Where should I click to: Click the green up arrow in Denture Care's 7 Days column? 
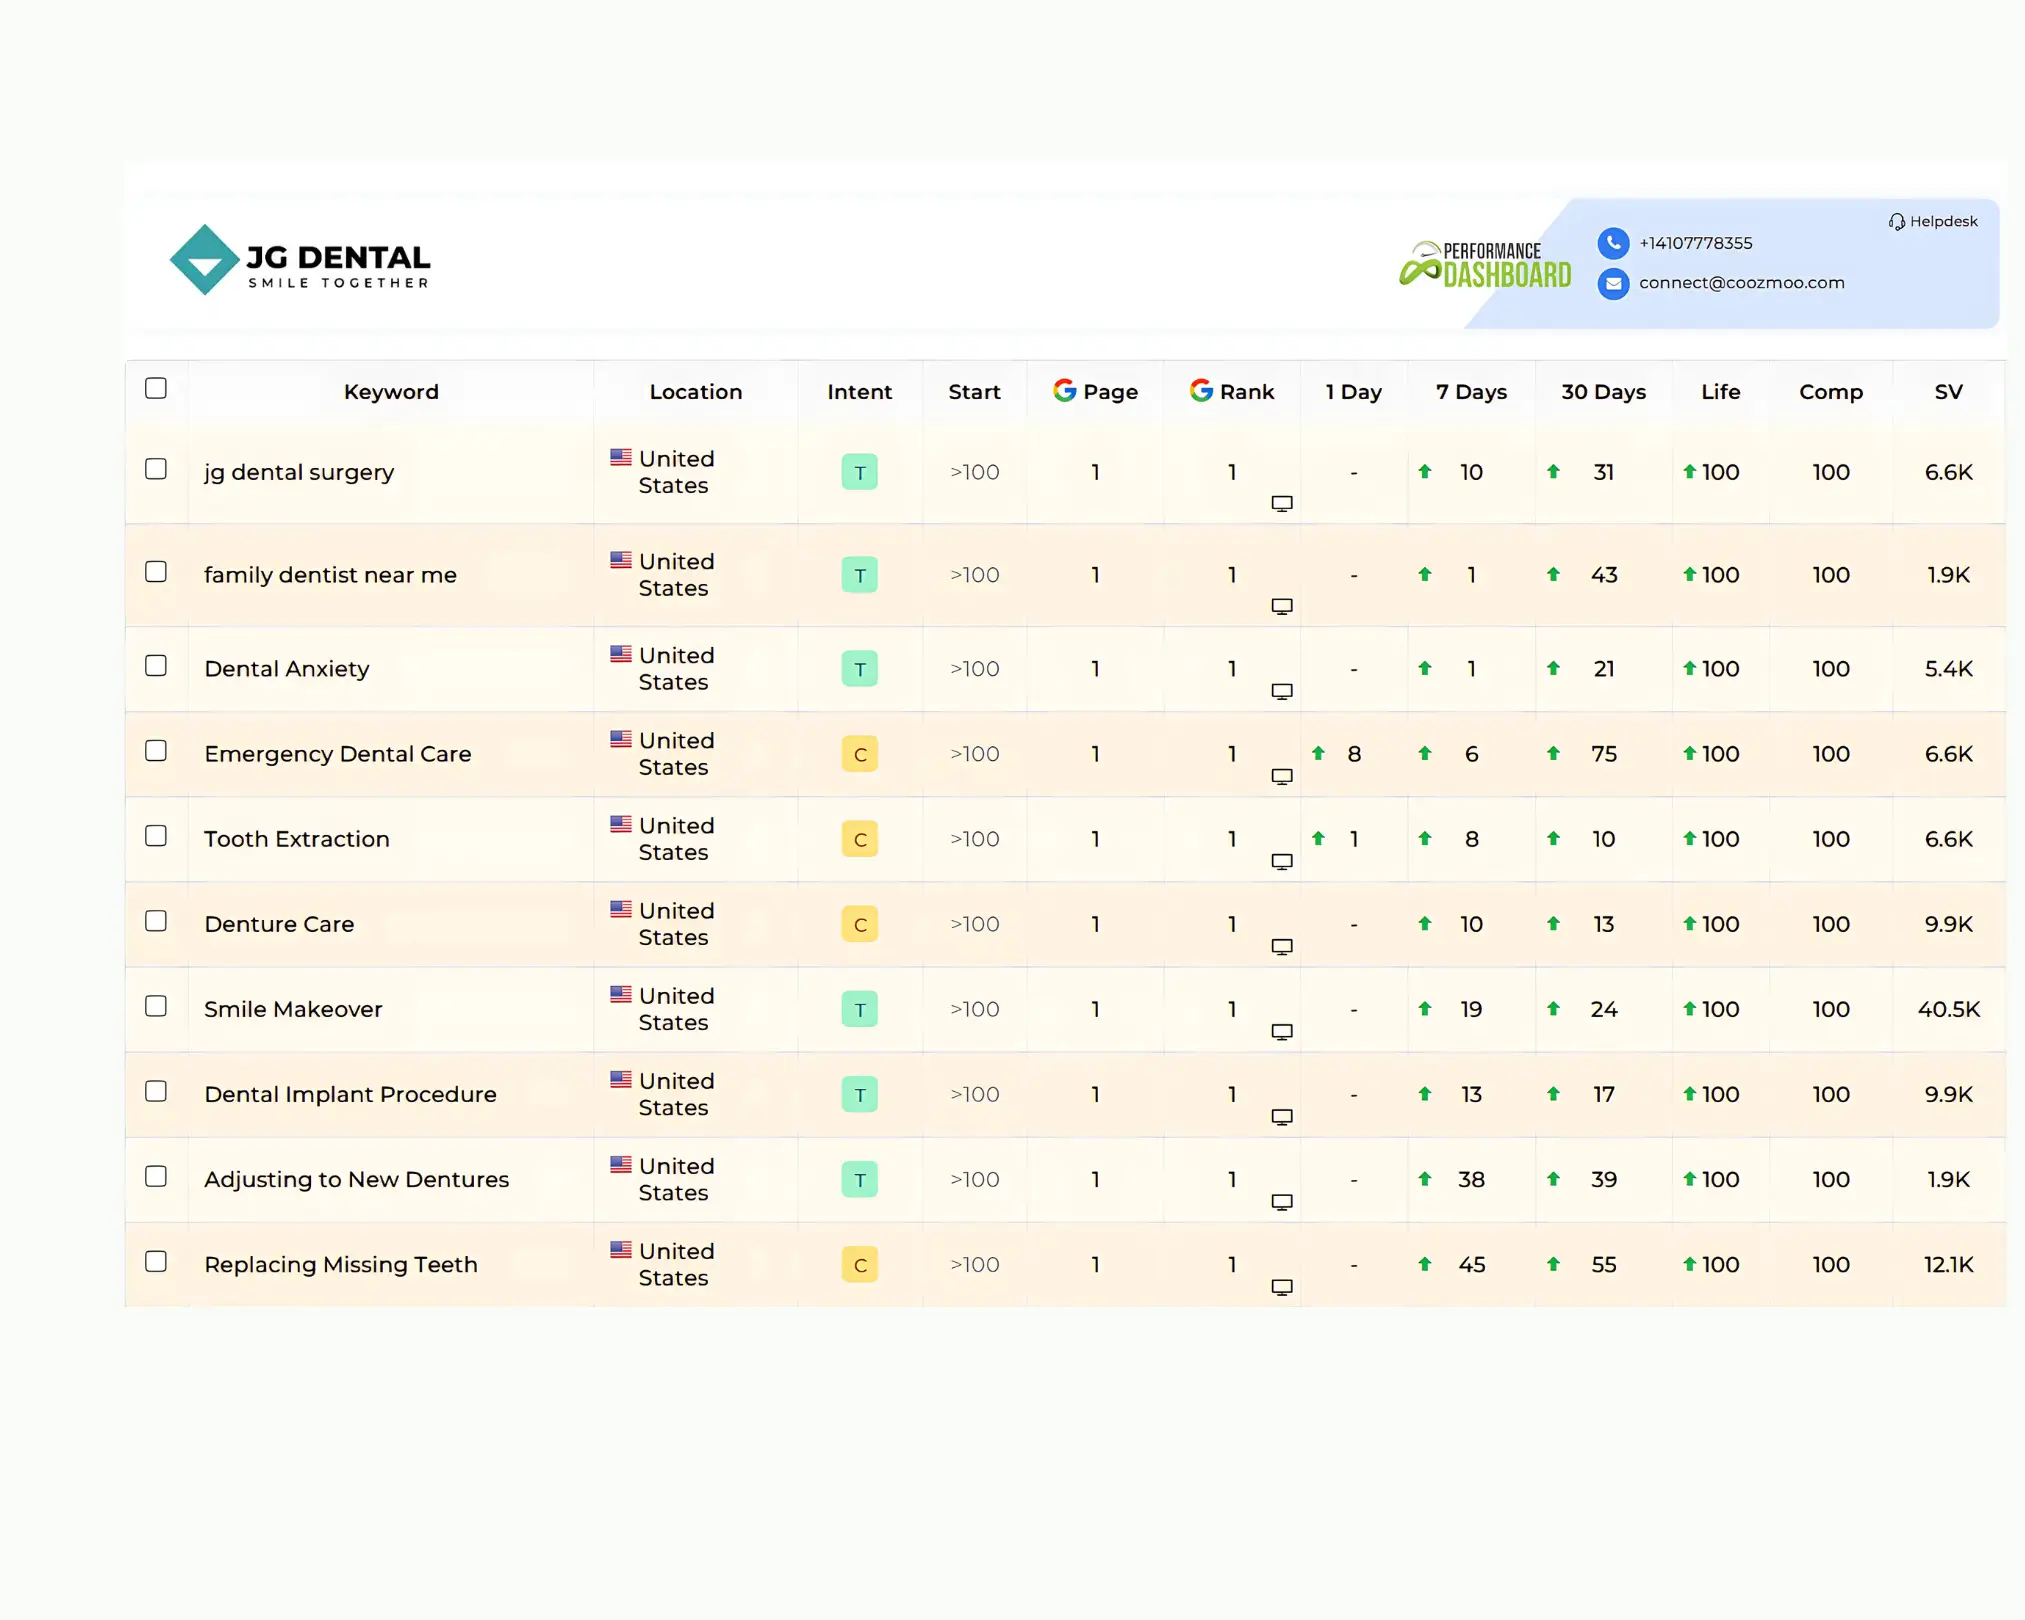(x=1424, y=924)
